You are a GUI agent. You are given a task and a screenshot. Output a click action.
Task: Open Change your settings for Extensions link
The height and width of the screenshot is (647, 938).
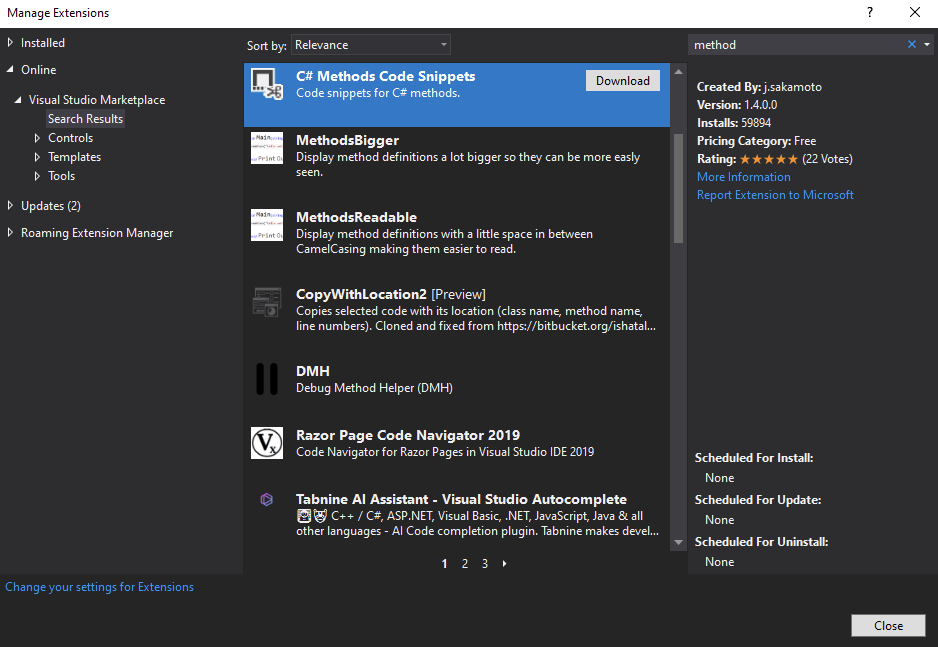99,587
